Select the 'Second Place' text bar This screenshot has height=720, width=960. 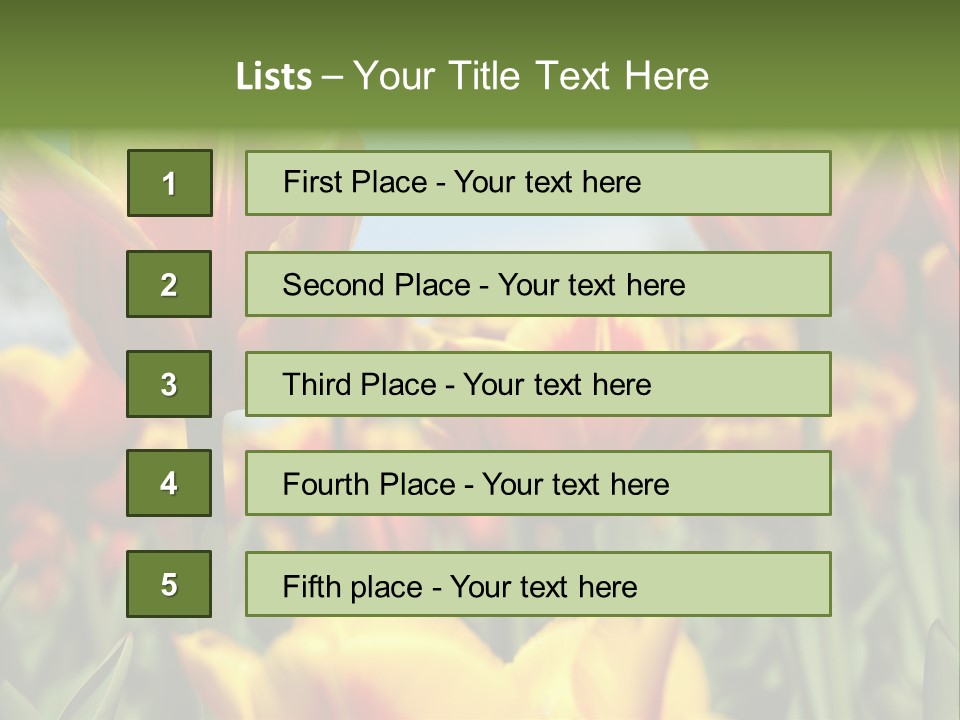click(x=538, y=284)
